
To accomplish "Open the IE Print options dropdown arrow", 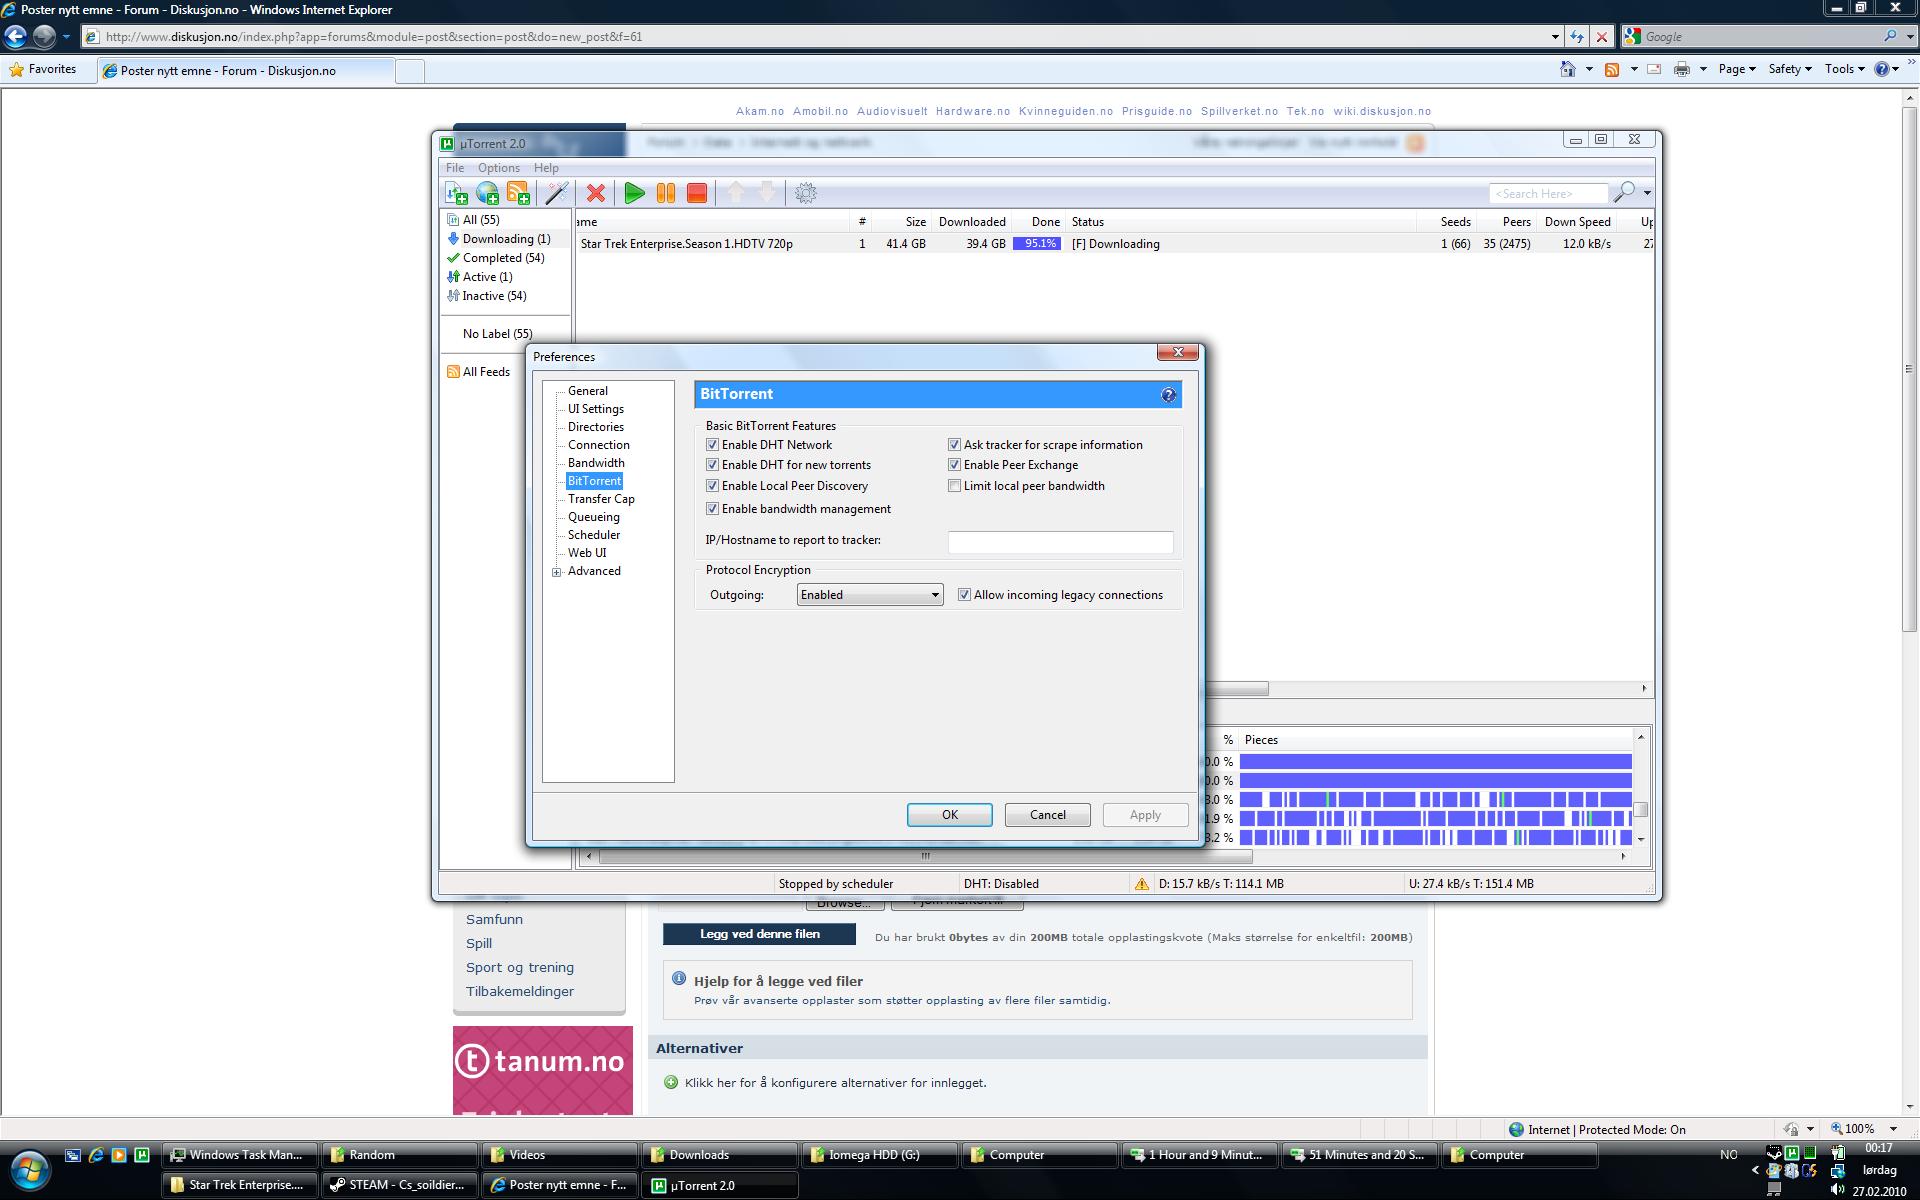I will coord(1703,69).
